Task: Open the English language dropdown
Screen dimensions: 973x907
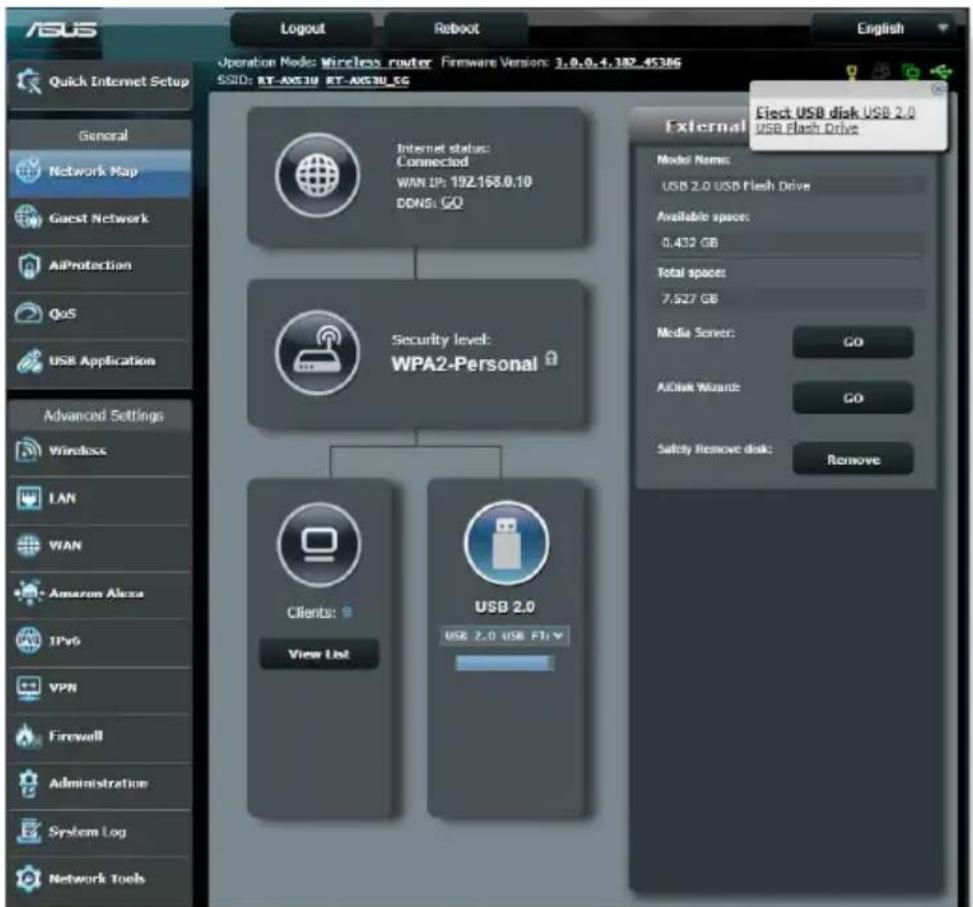Action: click(888, 29)
